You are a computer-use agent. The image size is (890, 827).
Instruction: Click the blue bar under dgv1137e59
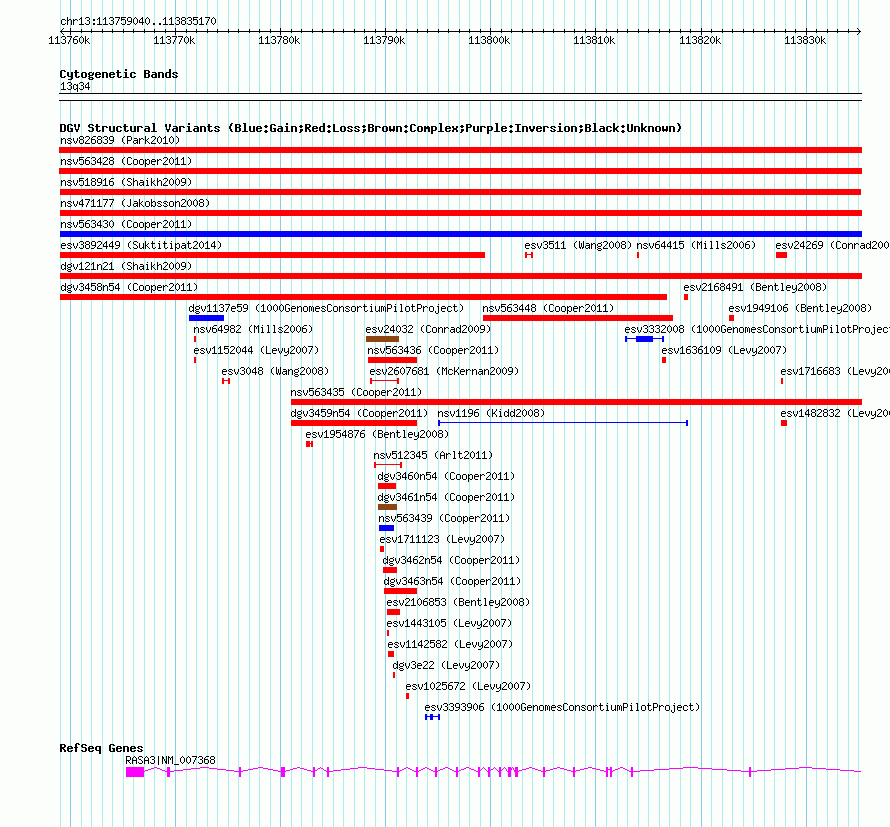207,318
